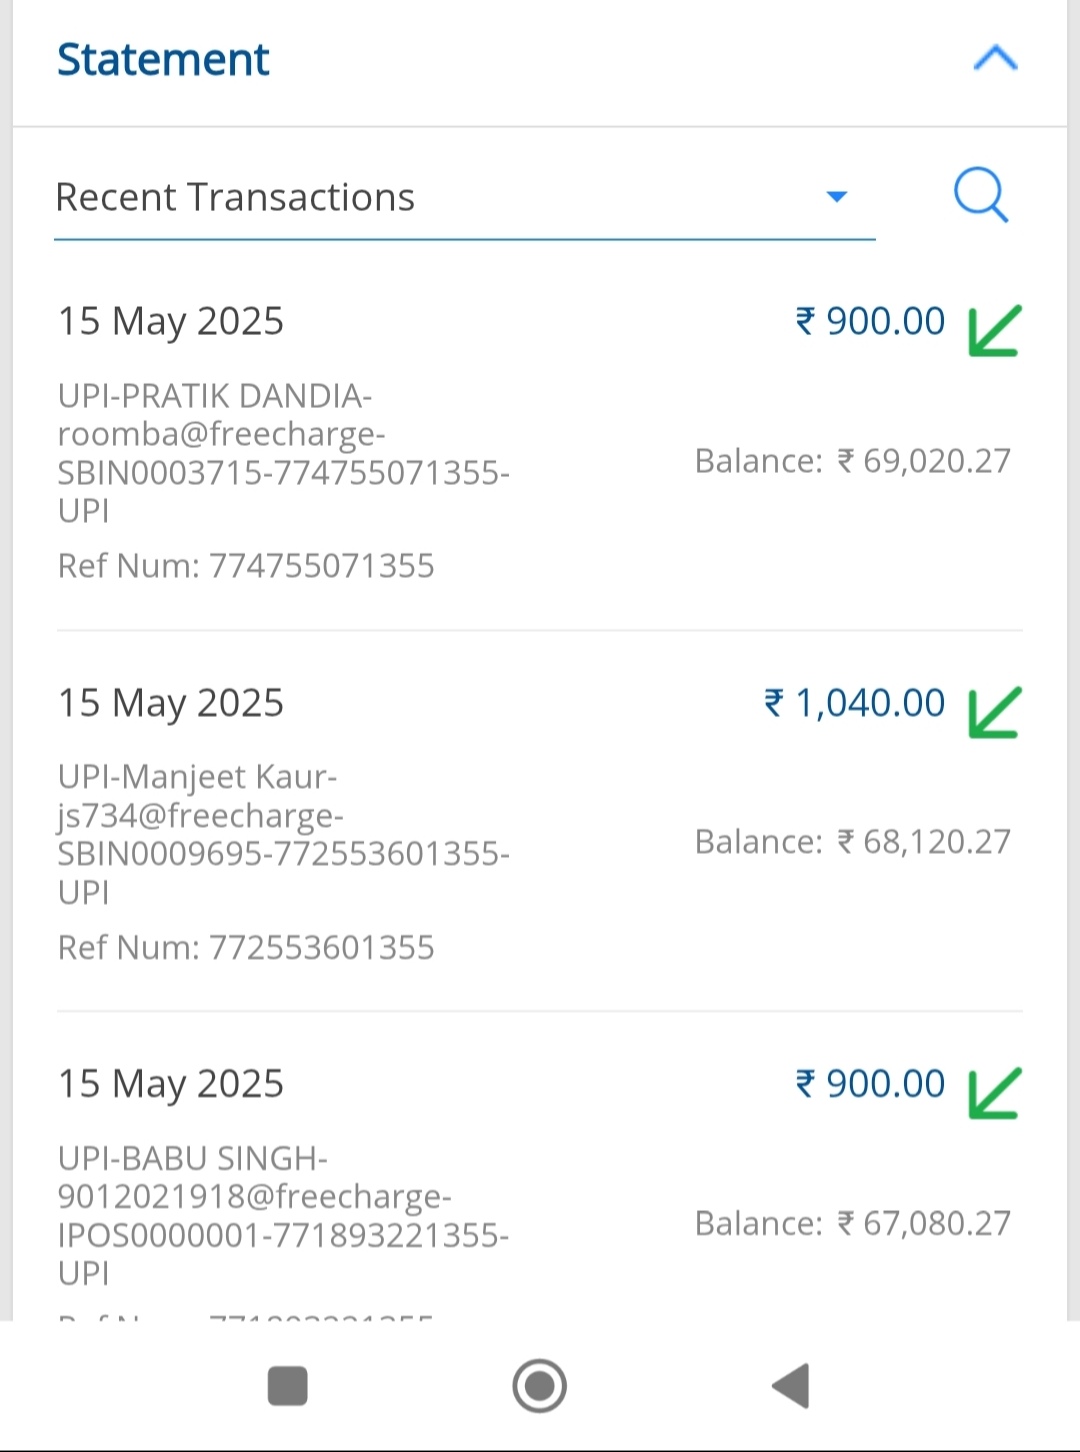This screenshot has width=1080, height=1452.
Task: Tap Balance ₹ 67,080.27 text
Action: (x=852, y=1223)
